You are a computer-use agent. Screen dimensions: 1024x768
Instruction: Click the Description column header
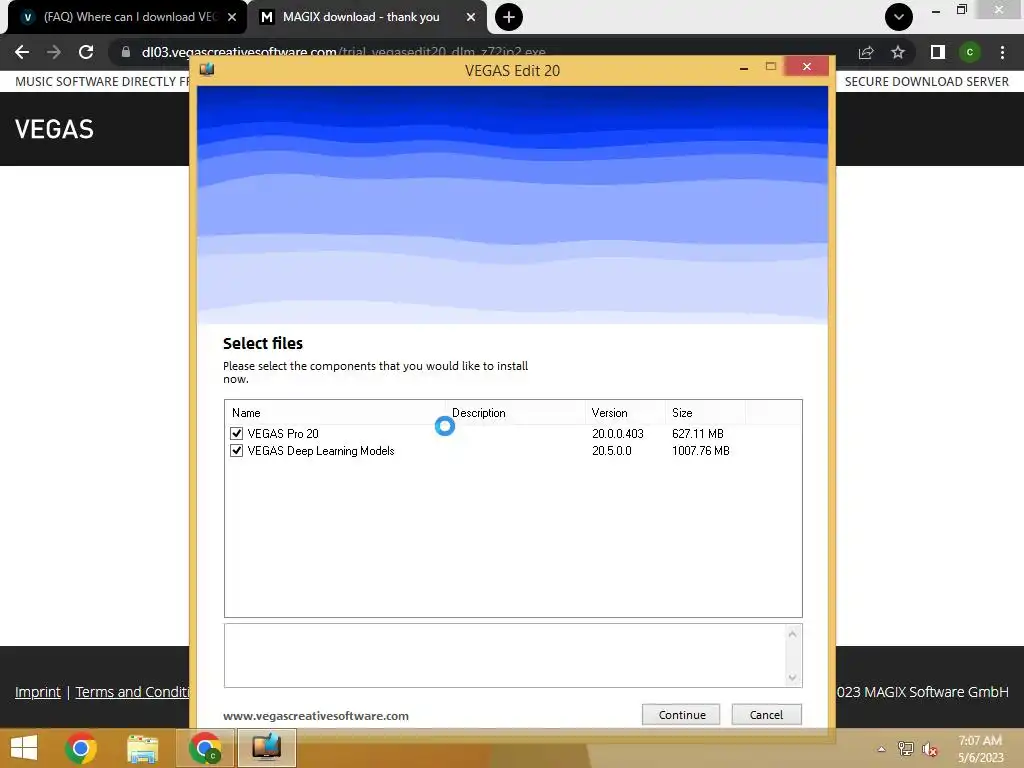click(515, 413)
